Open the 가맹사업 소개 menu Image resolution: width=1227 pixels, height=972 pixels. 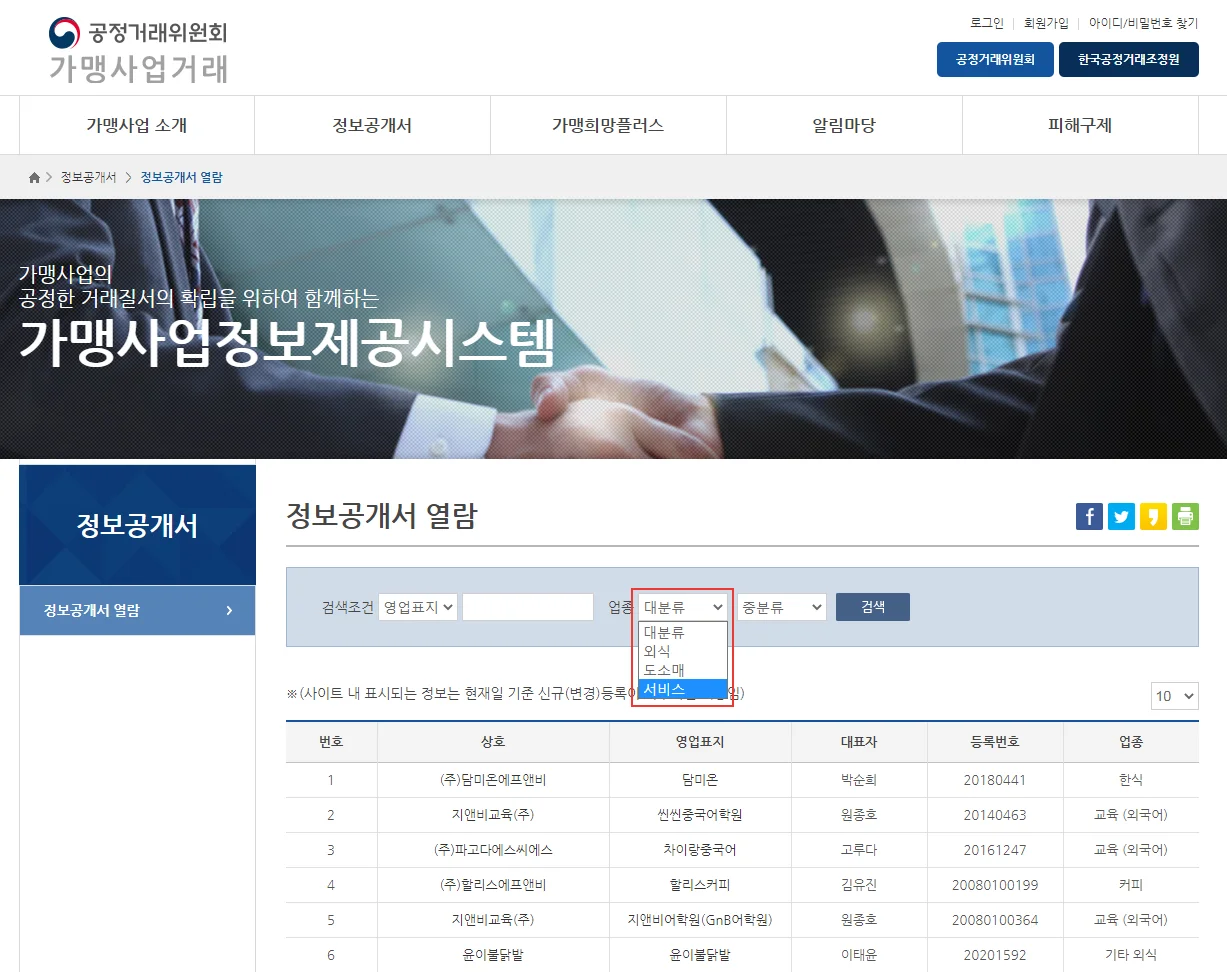[137, 126]
